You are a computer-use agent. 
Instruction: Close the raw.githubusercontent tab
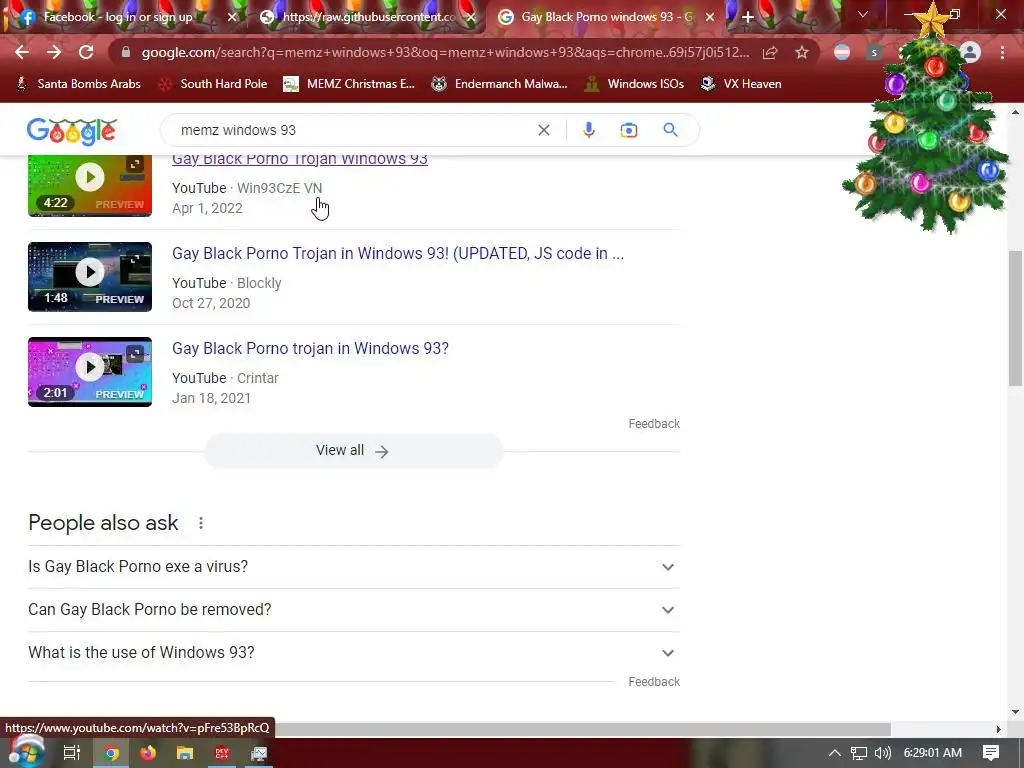point(471,17)
